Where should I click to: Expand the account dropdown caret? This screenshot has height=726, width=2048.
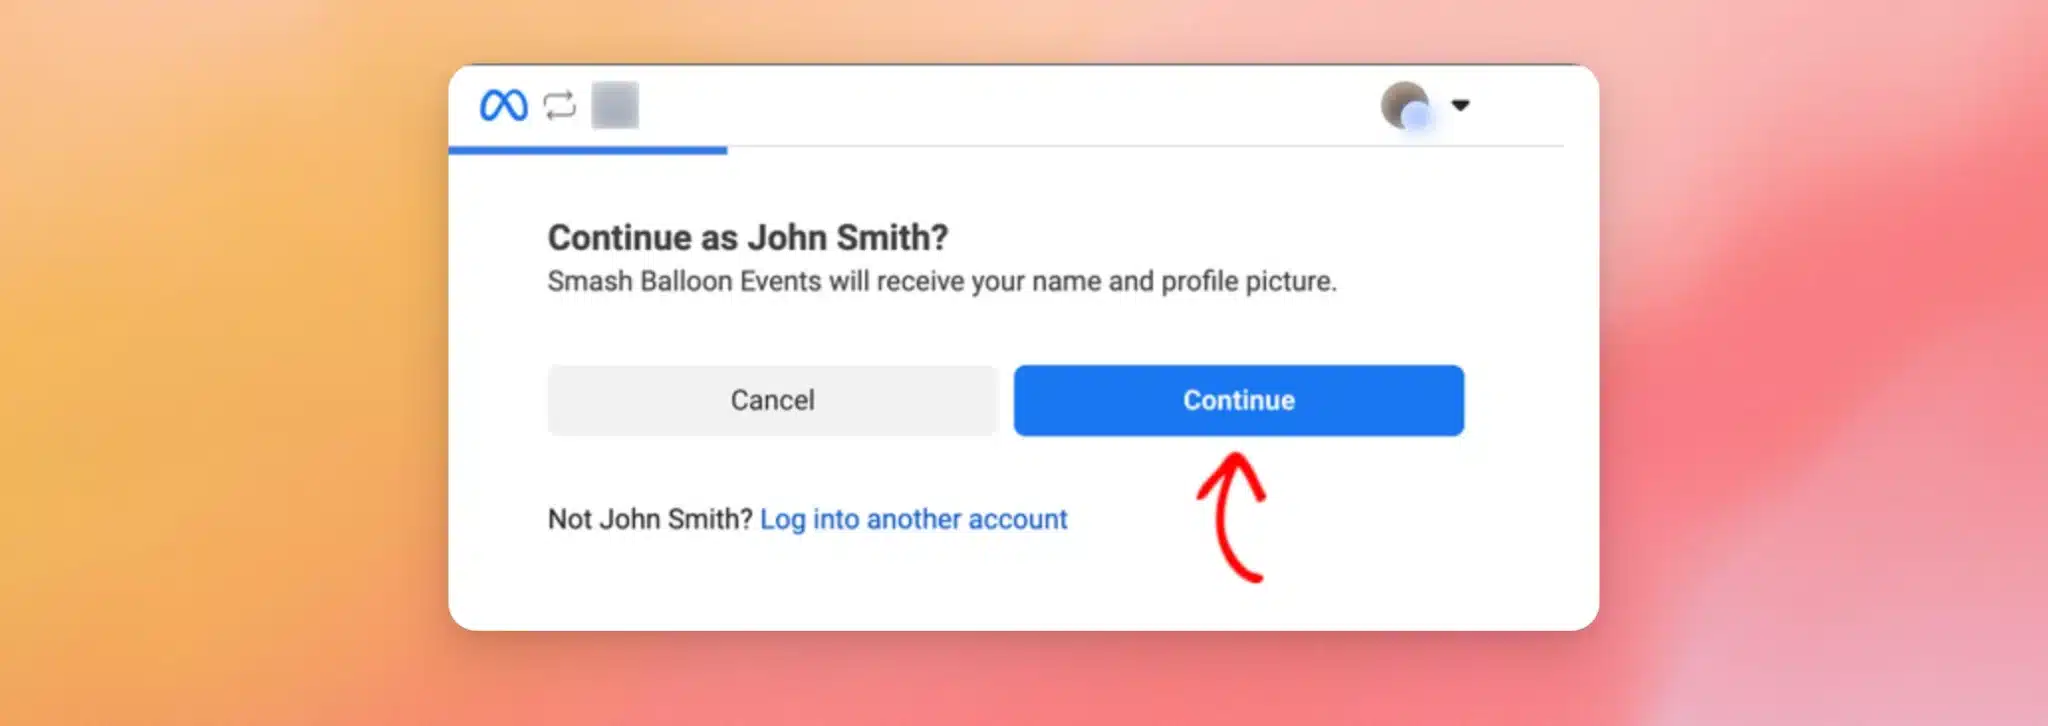coord(1460,105)
